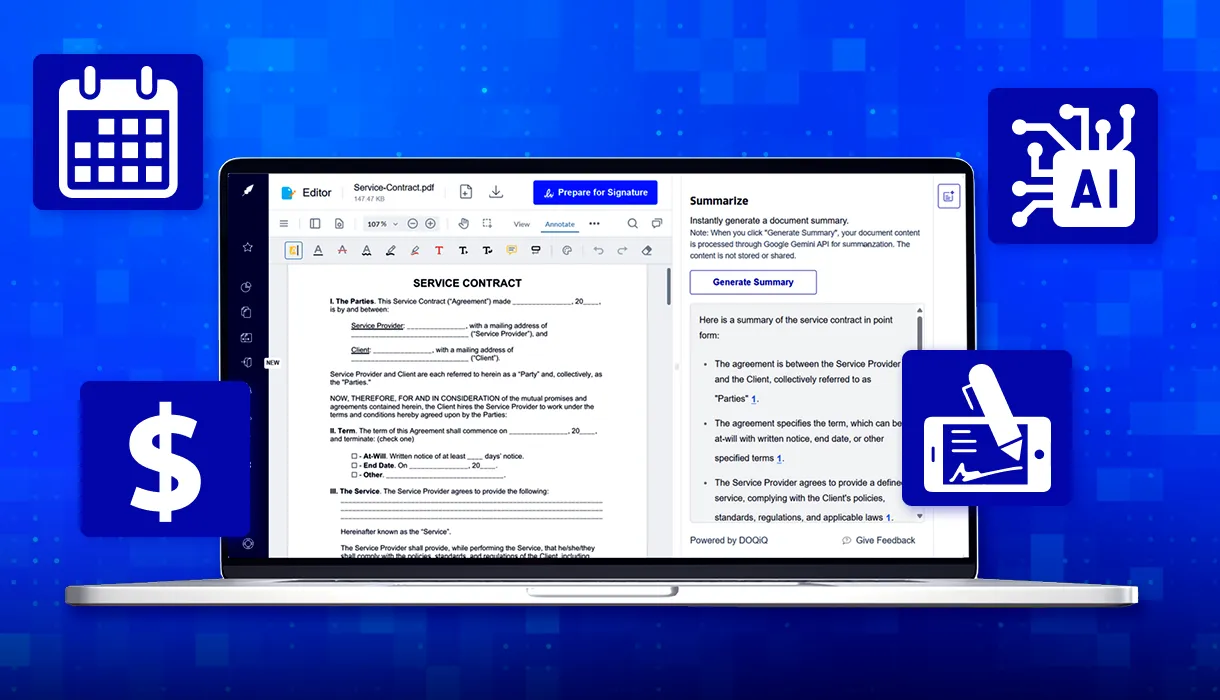Click the add file icon beside Service-Contract.pdf
This screenshot has height=700, width=1220.
[x=466, y=192]
